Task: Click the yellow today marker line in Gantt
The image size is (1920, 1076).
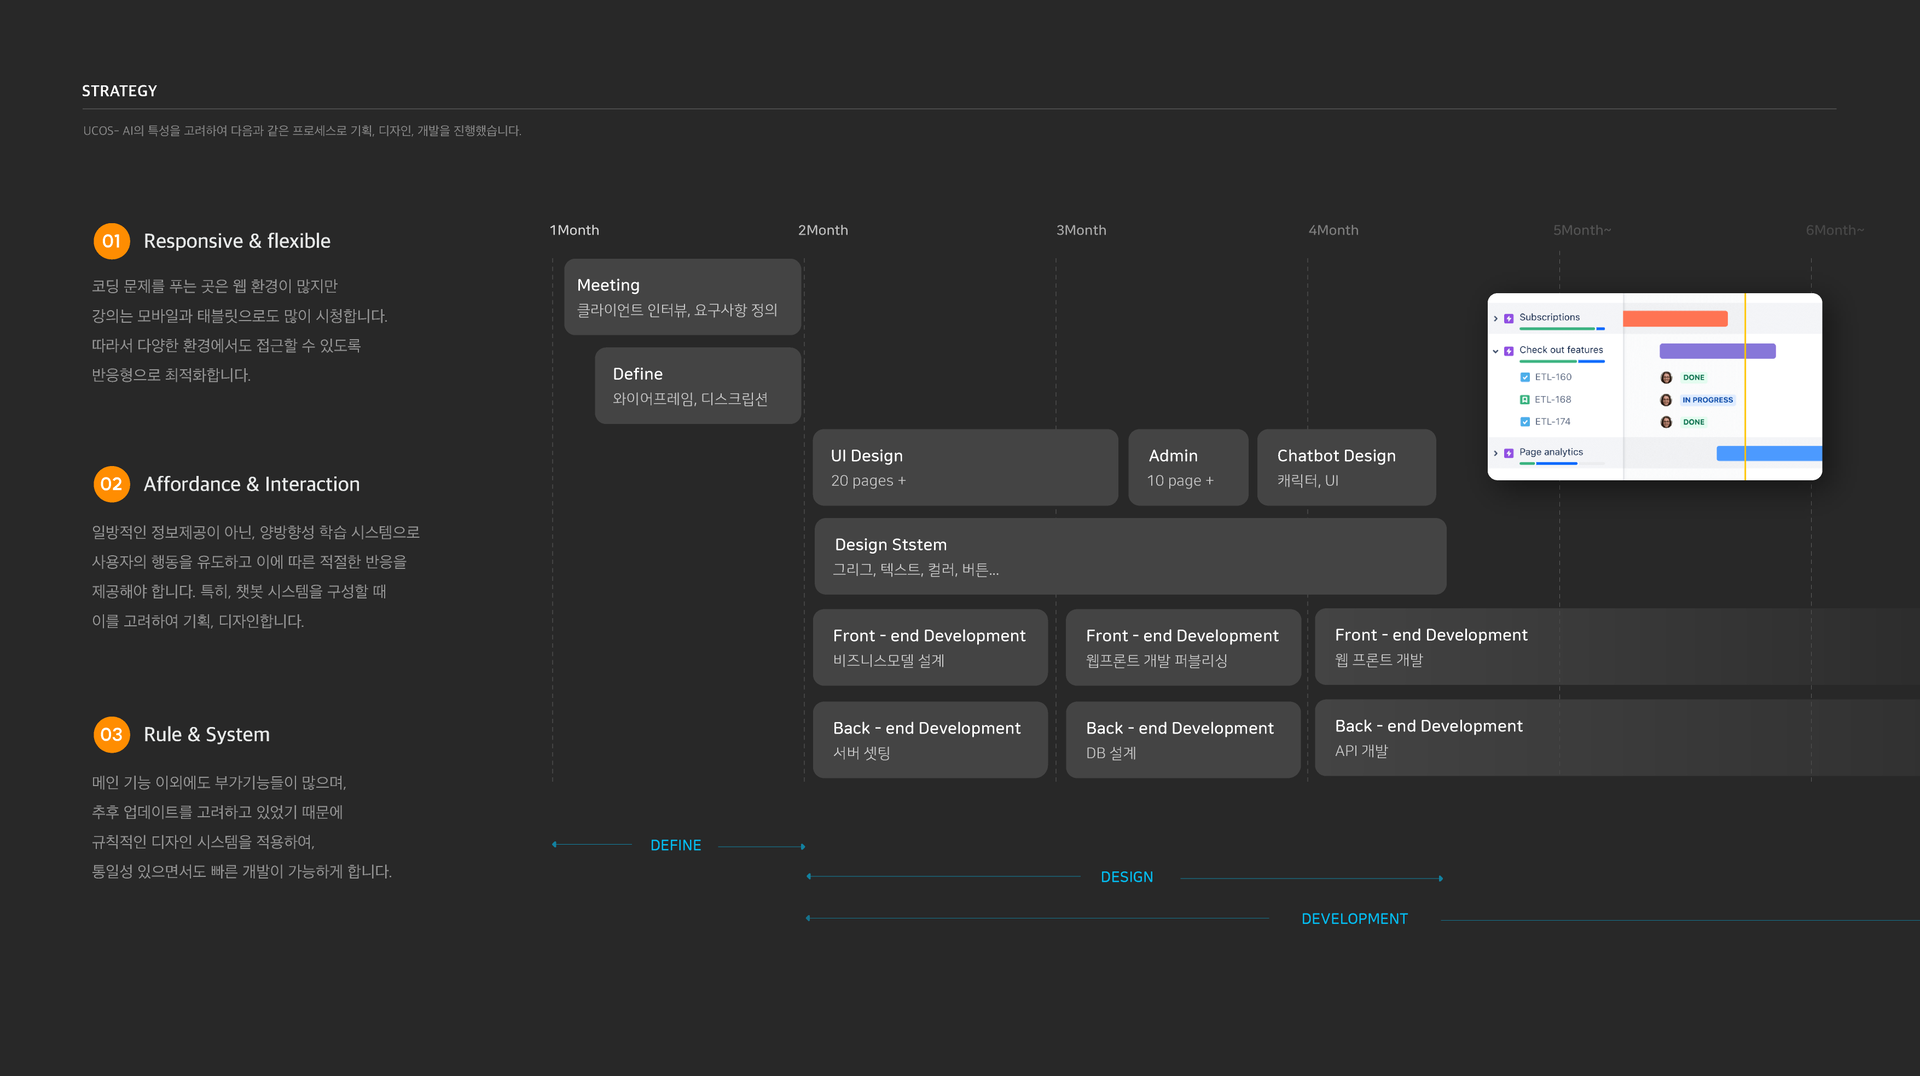Action: click(x=1745, y=386)
